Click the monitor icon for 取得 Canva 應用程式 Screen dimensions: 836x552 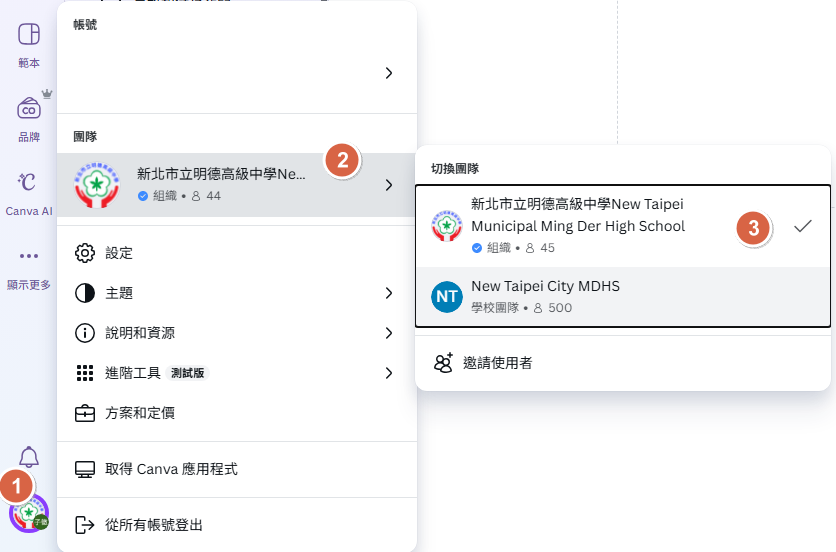point(85,469)
